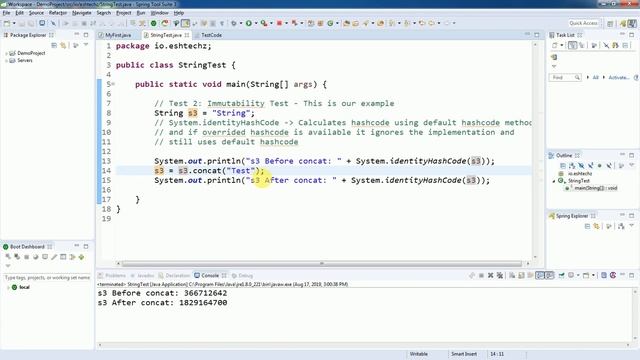Viewport: 640px width, 360px height.
Task: Open the Source menu
Action: 36,13
